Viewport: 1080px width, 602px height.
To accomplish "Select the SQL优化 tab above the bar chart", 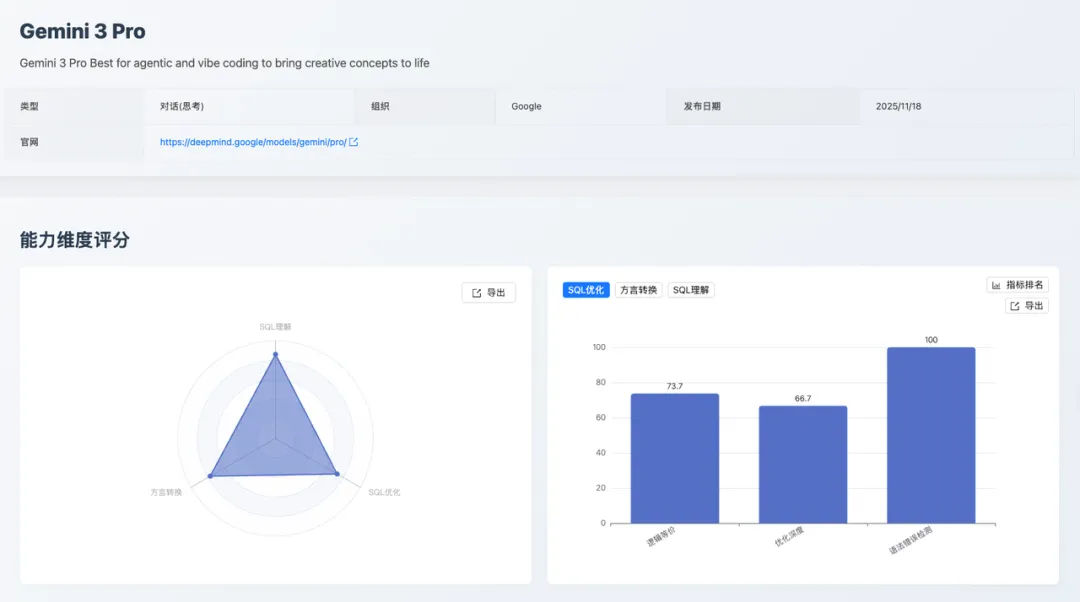I will tap(586, 289).
